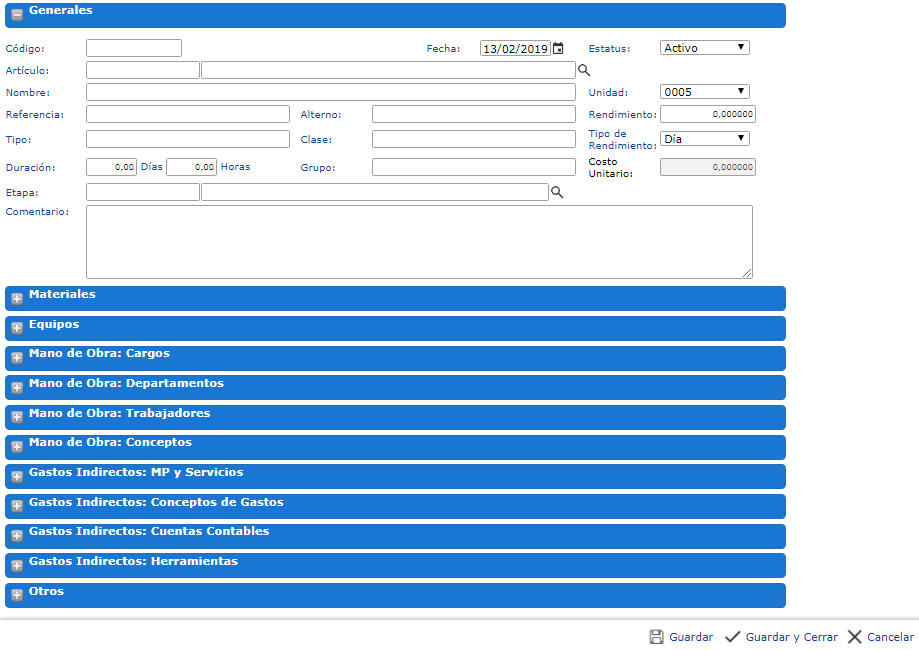Image resolution: width=919 pixels, height=651 pixels.
Task: Click the Guardar y Cerrar button
Action: [791, 637]
